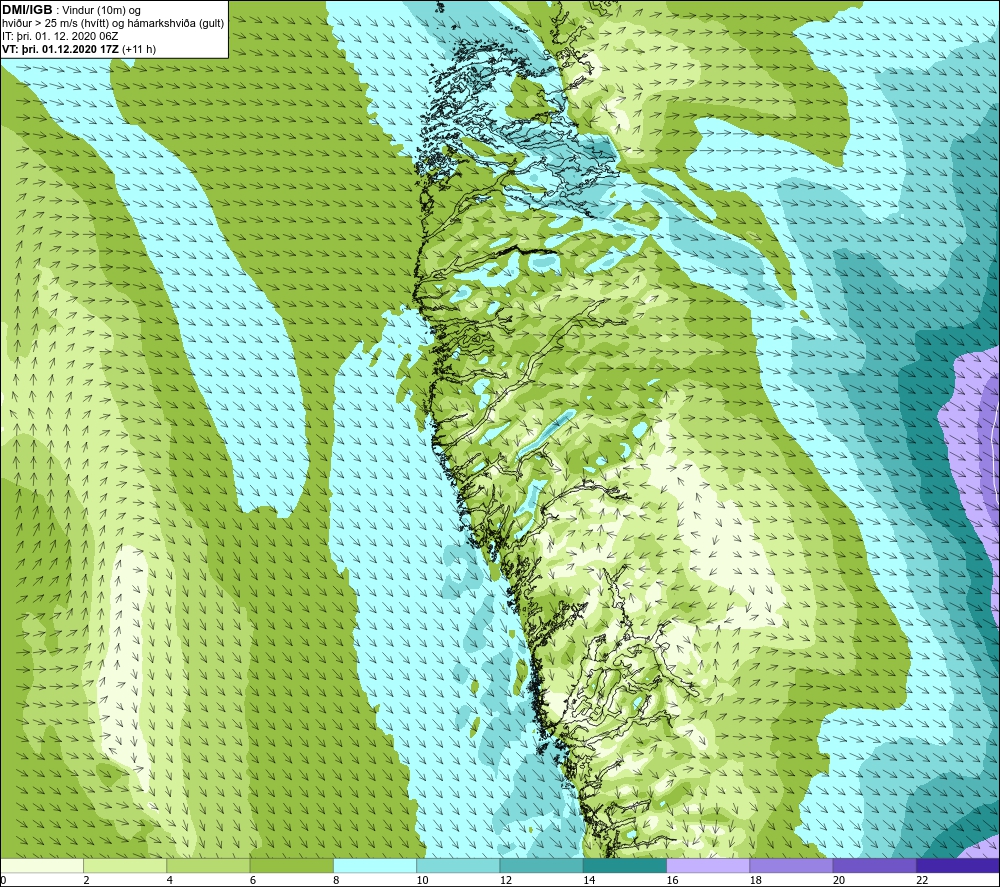The height and width of the screenshot is (887, 1000).
Task: Click the legend scale value "22"
Action: 922,880
